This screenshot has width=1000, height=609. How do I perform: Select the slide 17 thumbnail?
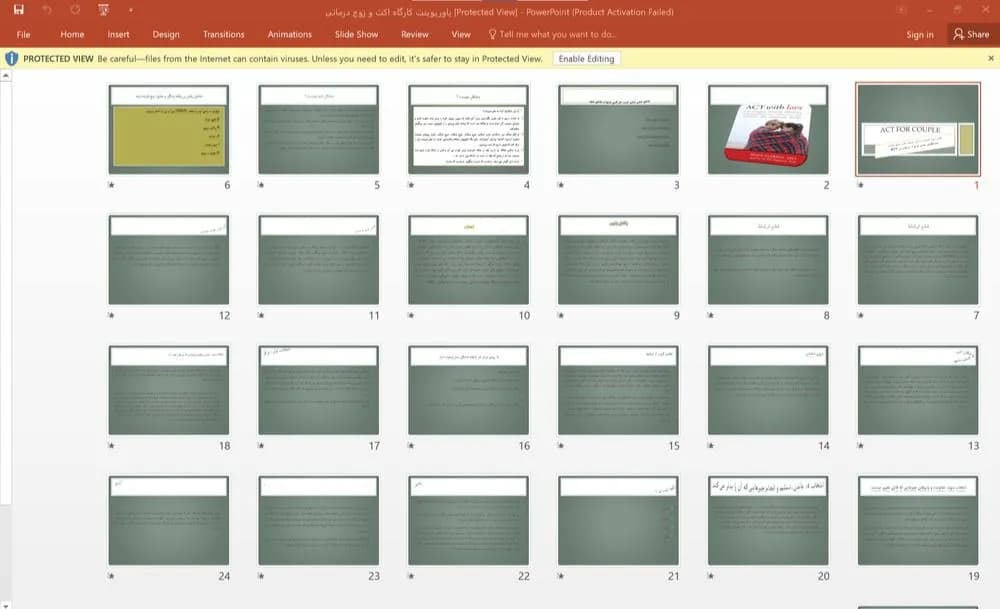318,390
